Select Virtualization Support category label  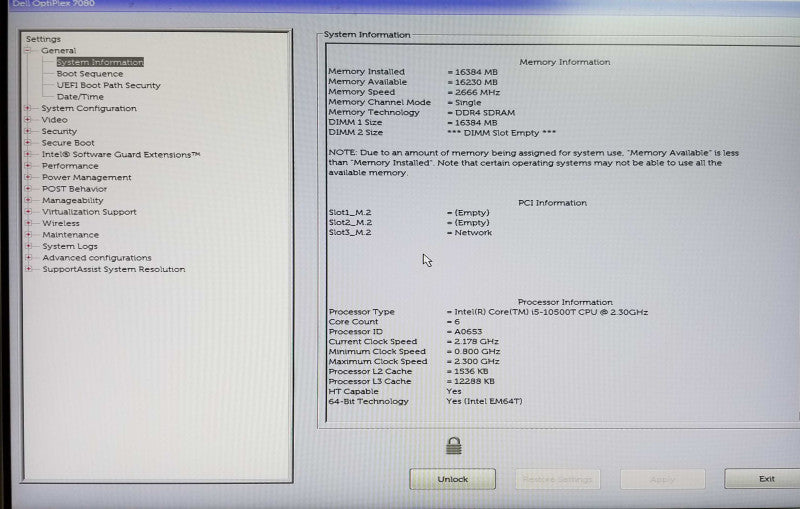(x=89, y=212)
